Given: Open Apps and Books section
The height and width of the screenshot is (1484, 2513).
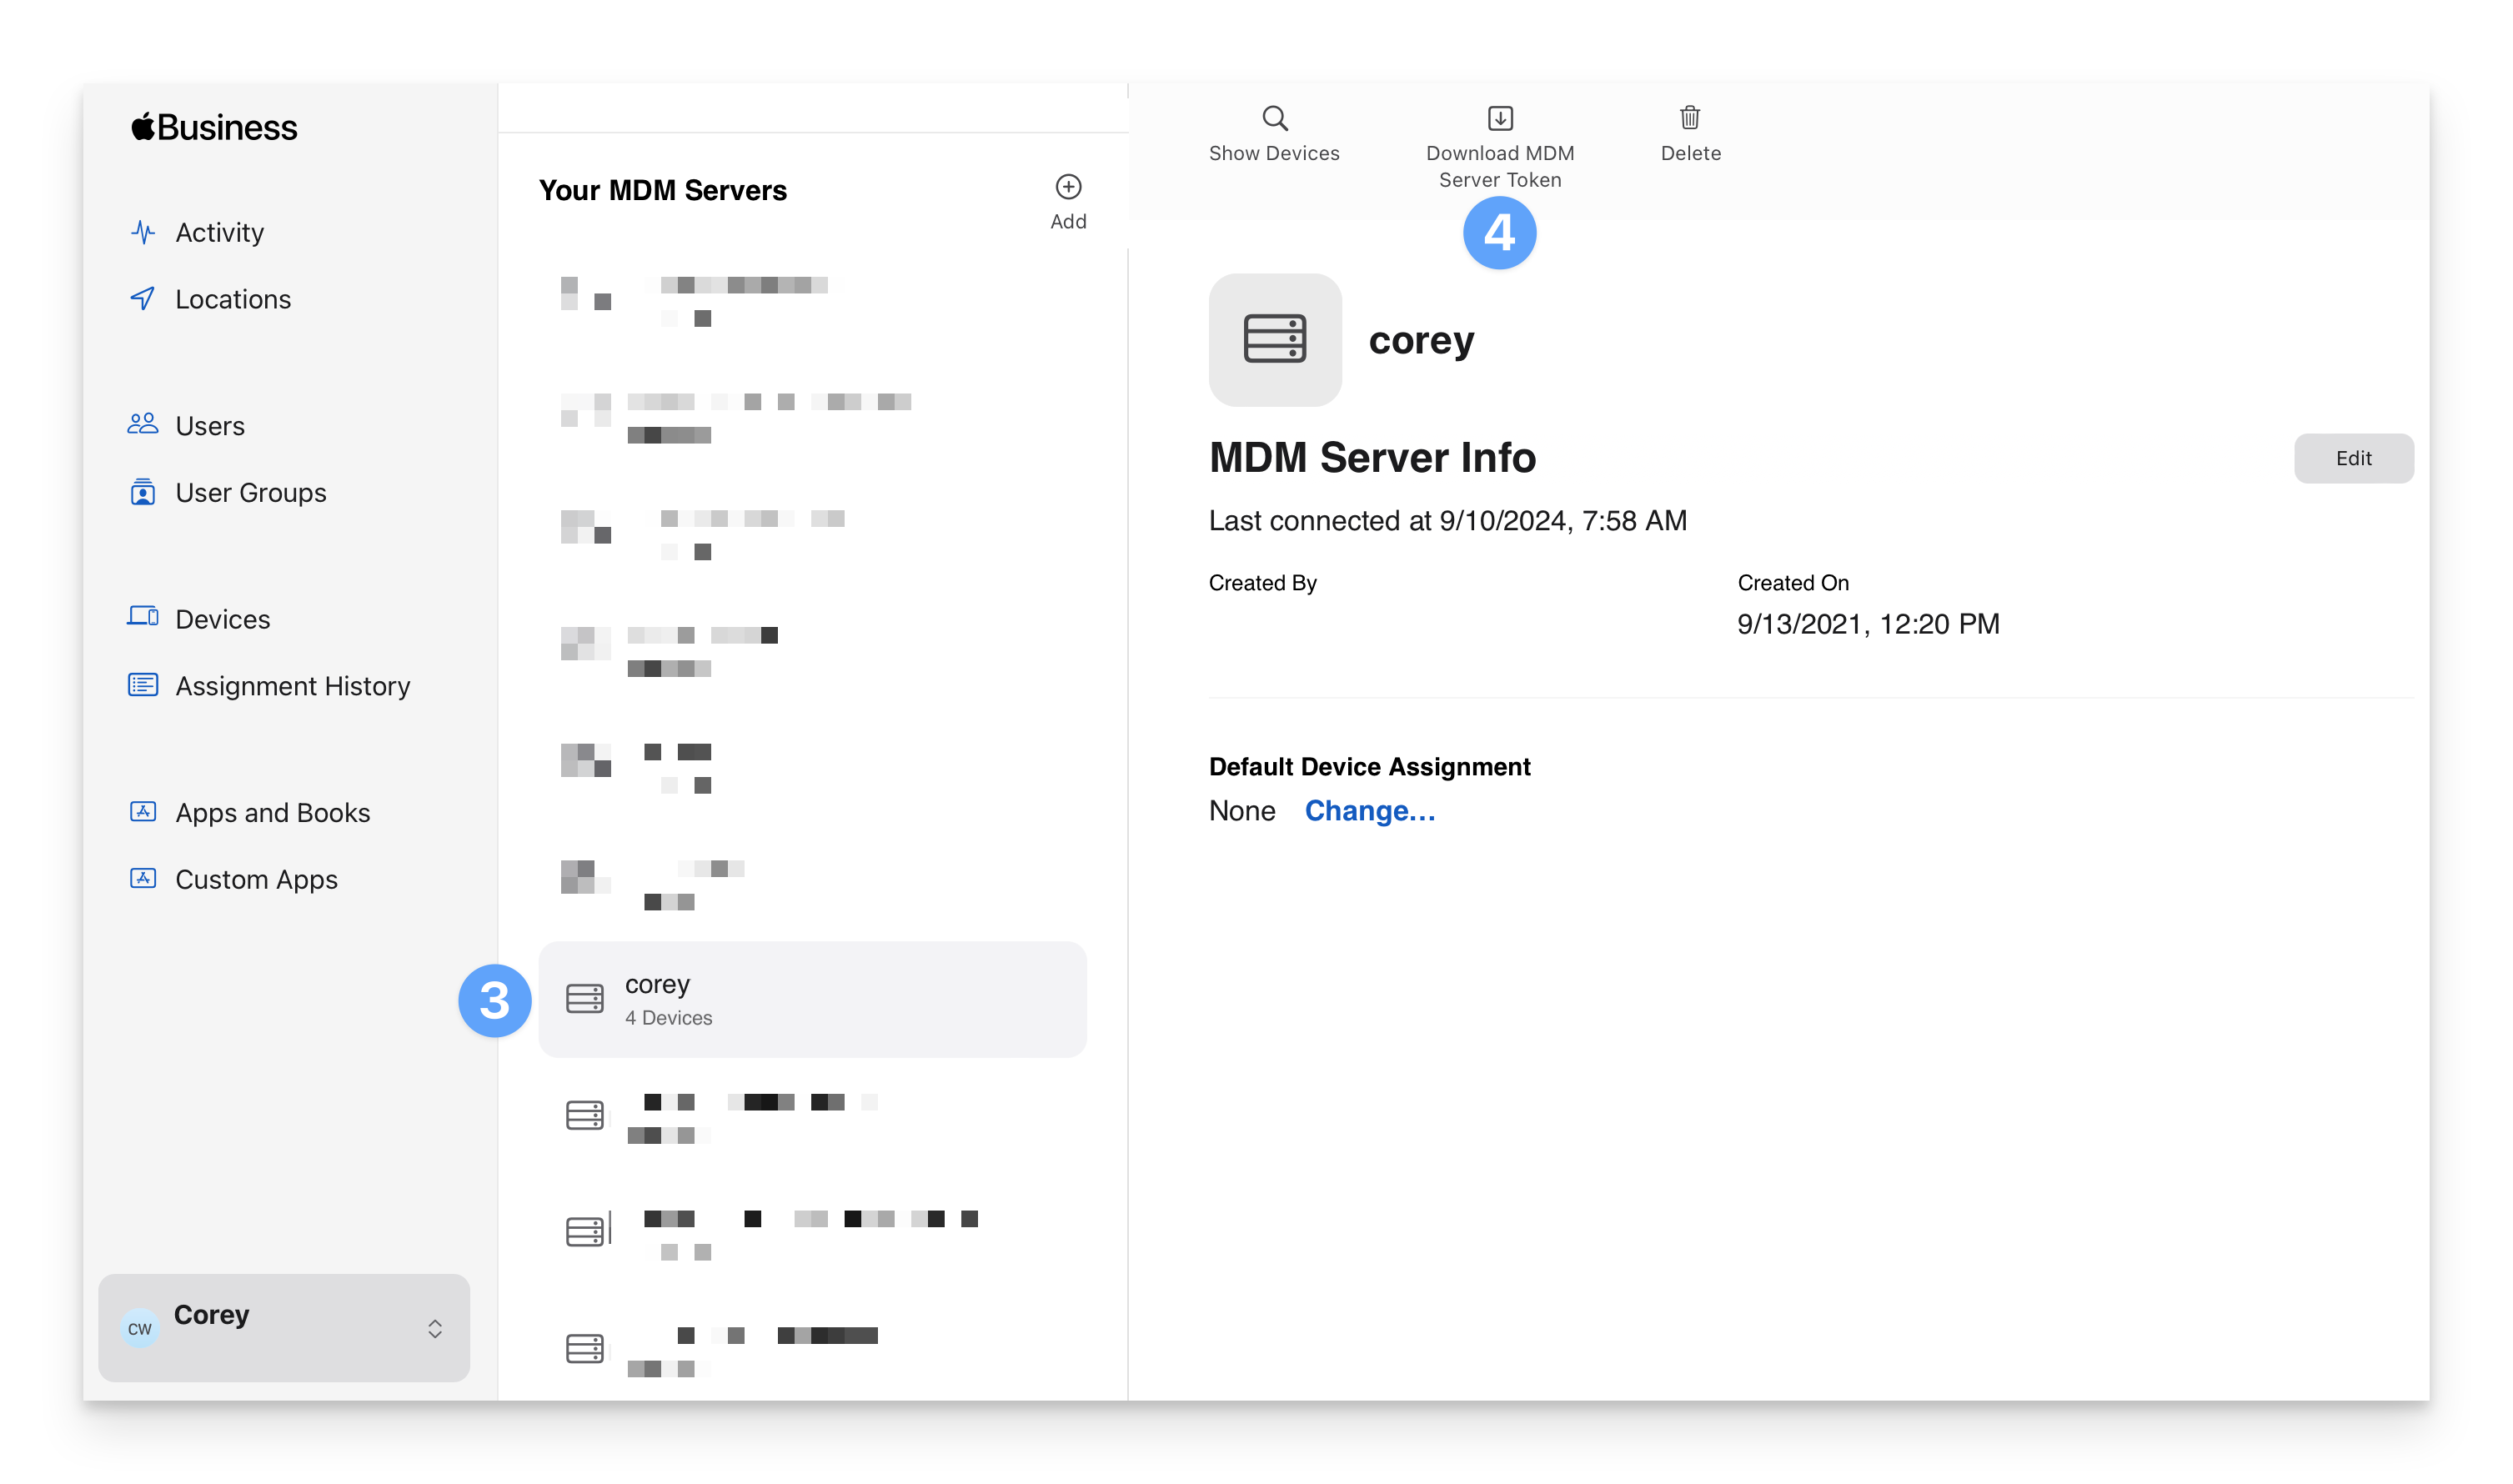Looking at the screenshot, I should coord(272,813).
